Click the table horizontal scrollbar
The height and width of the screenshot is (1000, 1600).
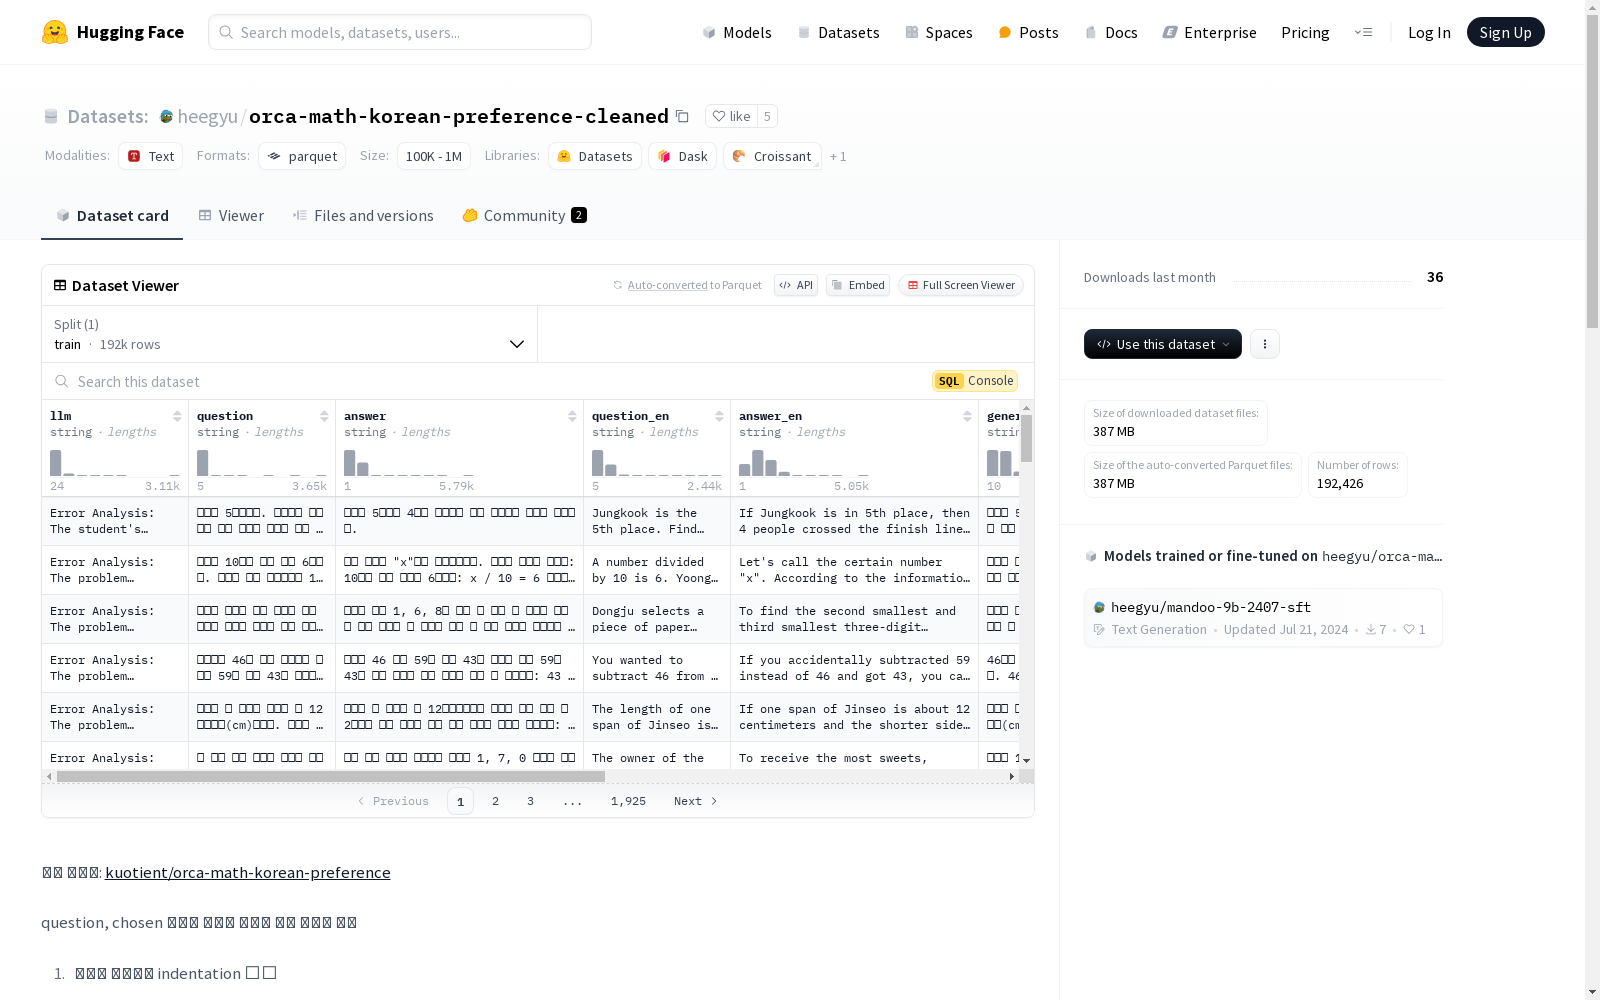tap(331, 776)
